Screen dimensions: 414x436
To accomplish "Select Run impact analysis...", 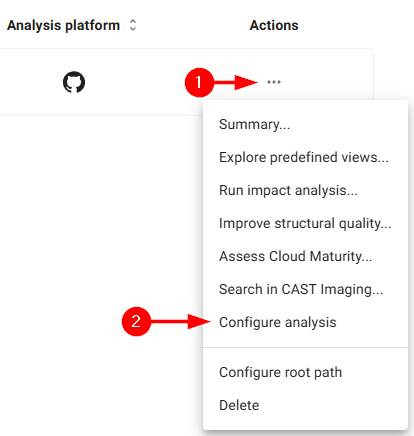I will tap(288, 190).
